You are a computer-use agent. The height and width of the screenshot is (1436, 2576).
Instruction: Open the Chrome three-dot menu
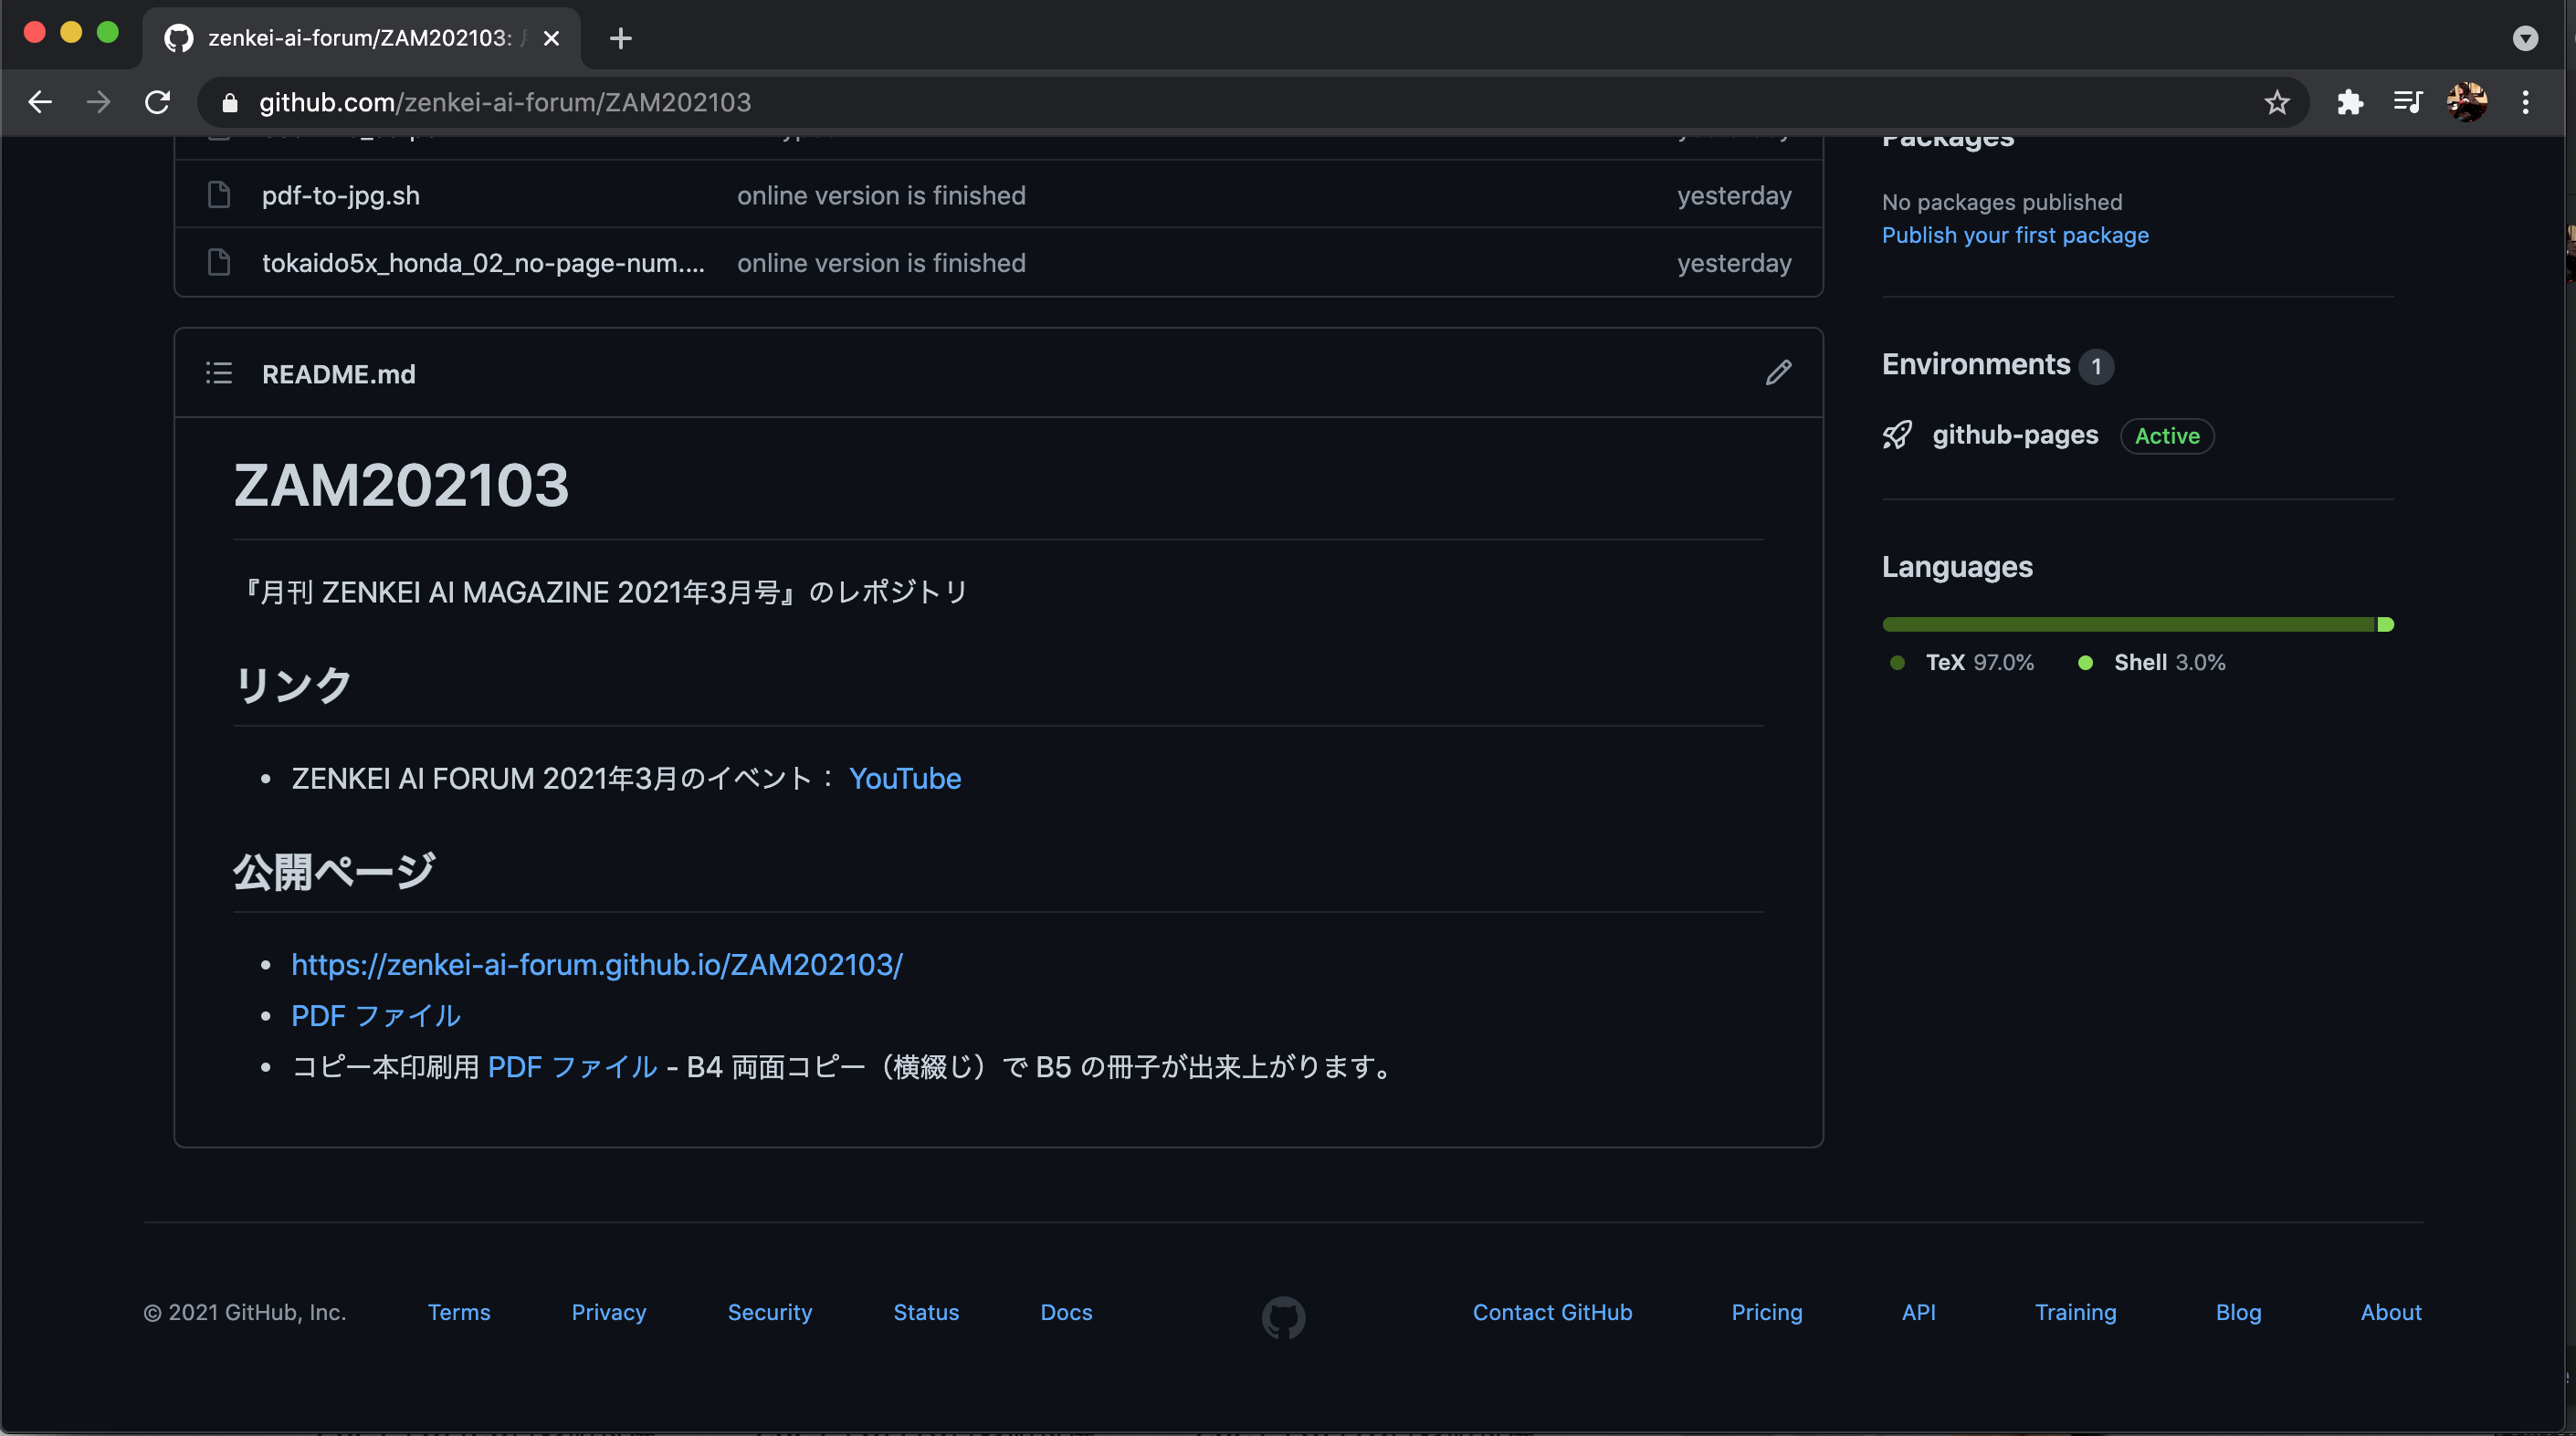click(2526, 102)
